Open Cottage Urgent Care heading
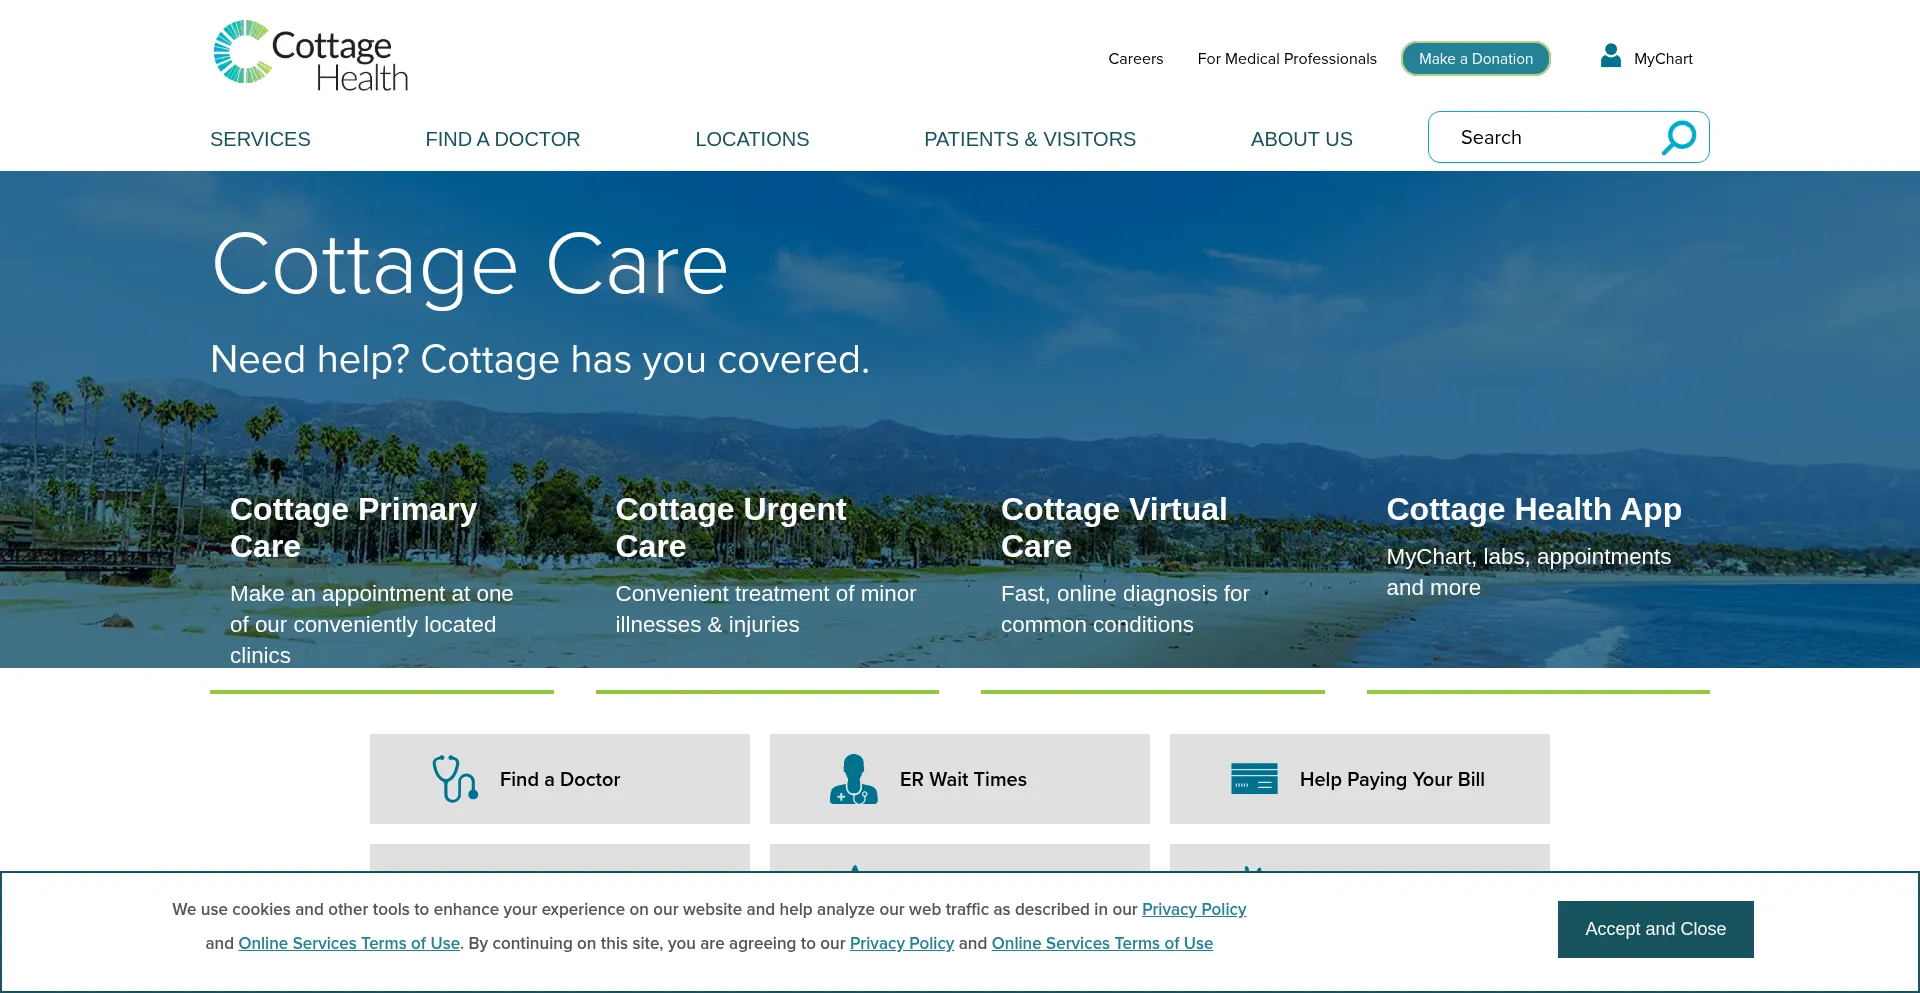 pos(731,528)
